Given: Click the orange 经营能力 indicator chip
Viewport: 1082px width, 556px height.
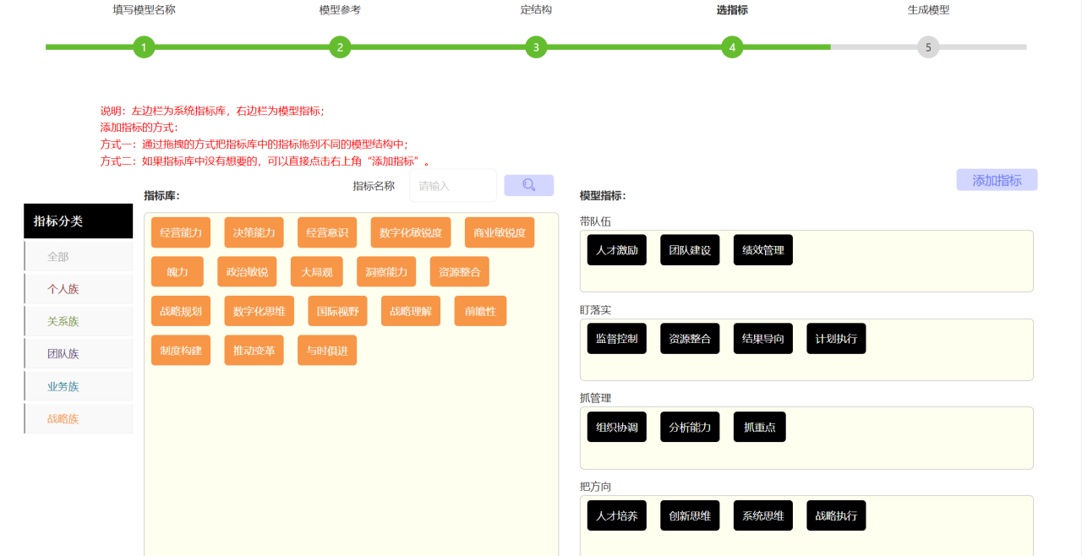Looking at the screenshot, I should click(x=181, y=232).
